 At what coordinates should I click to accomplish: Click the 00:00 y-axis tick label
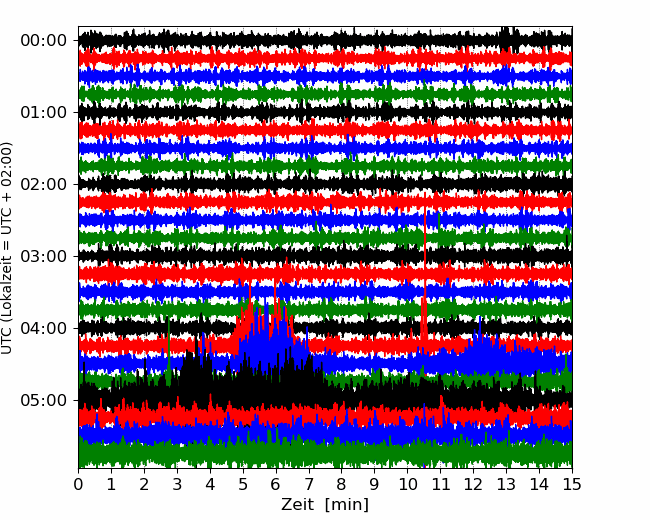44,41
